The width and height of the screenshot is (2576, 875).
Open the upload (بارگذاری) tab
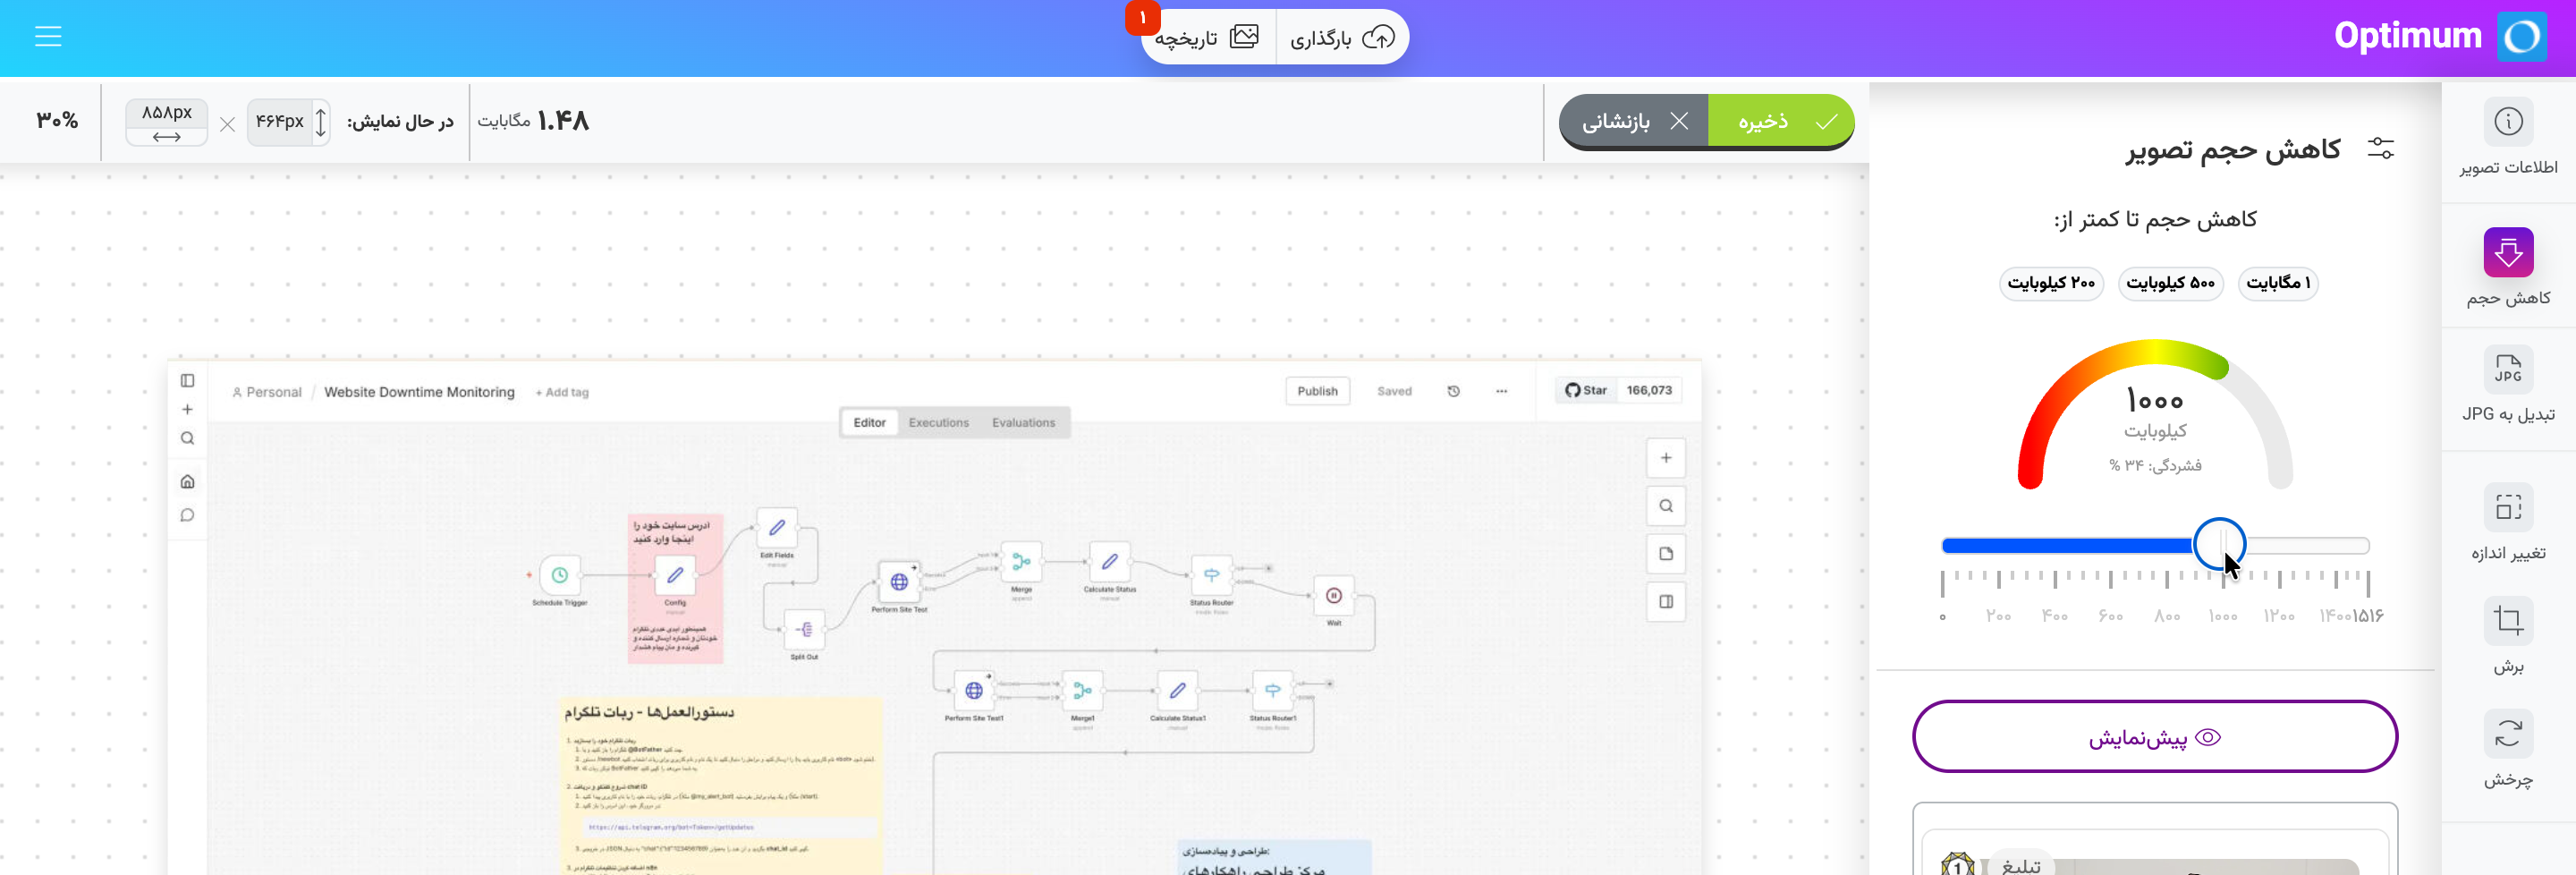point(1341,38)
